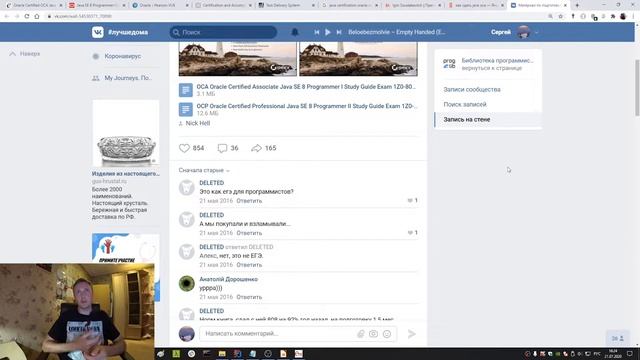The image size is (640, 360).
Task: Play the Empty Handed track
Action: point(328,32)
